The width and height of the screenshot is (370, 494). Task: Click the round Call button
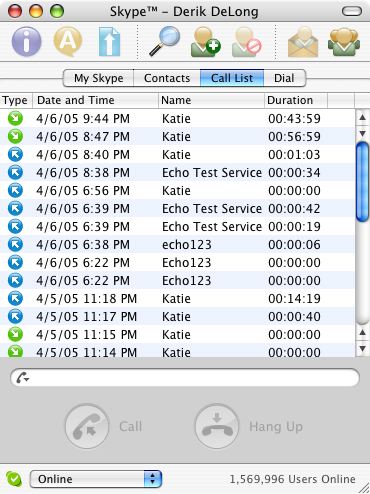coord(87,426)
